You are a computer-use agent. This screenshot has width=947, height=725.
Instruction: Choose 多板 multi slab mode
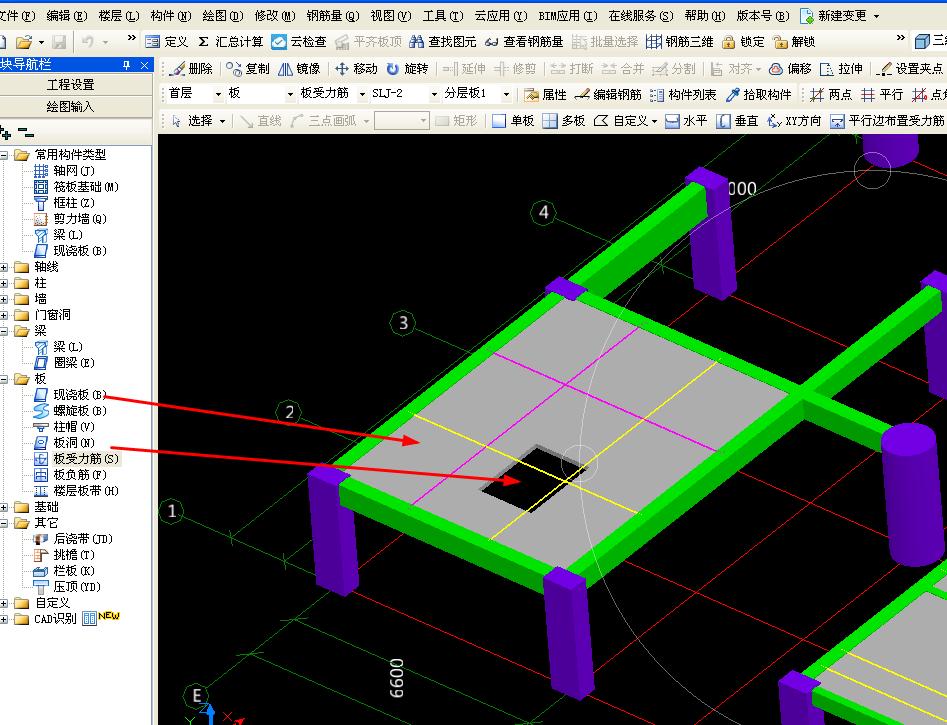click(564, 121)
